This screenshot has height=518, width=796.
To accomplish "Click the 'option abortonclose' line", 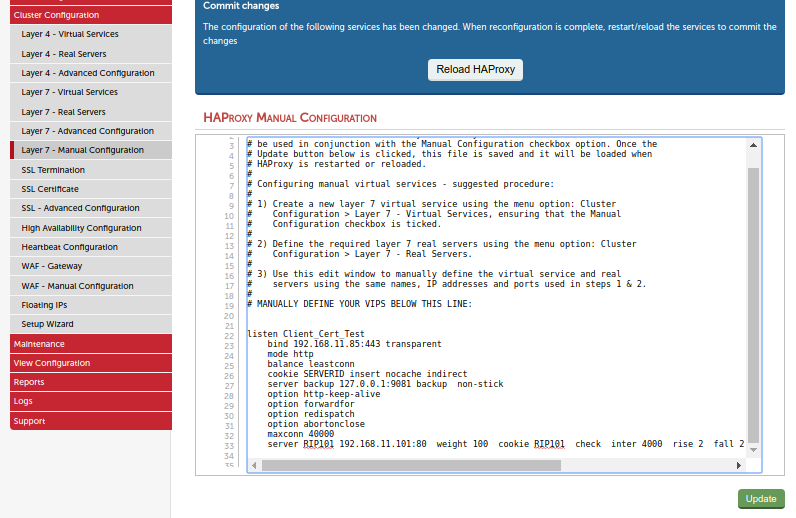I will tap(316, 424).
